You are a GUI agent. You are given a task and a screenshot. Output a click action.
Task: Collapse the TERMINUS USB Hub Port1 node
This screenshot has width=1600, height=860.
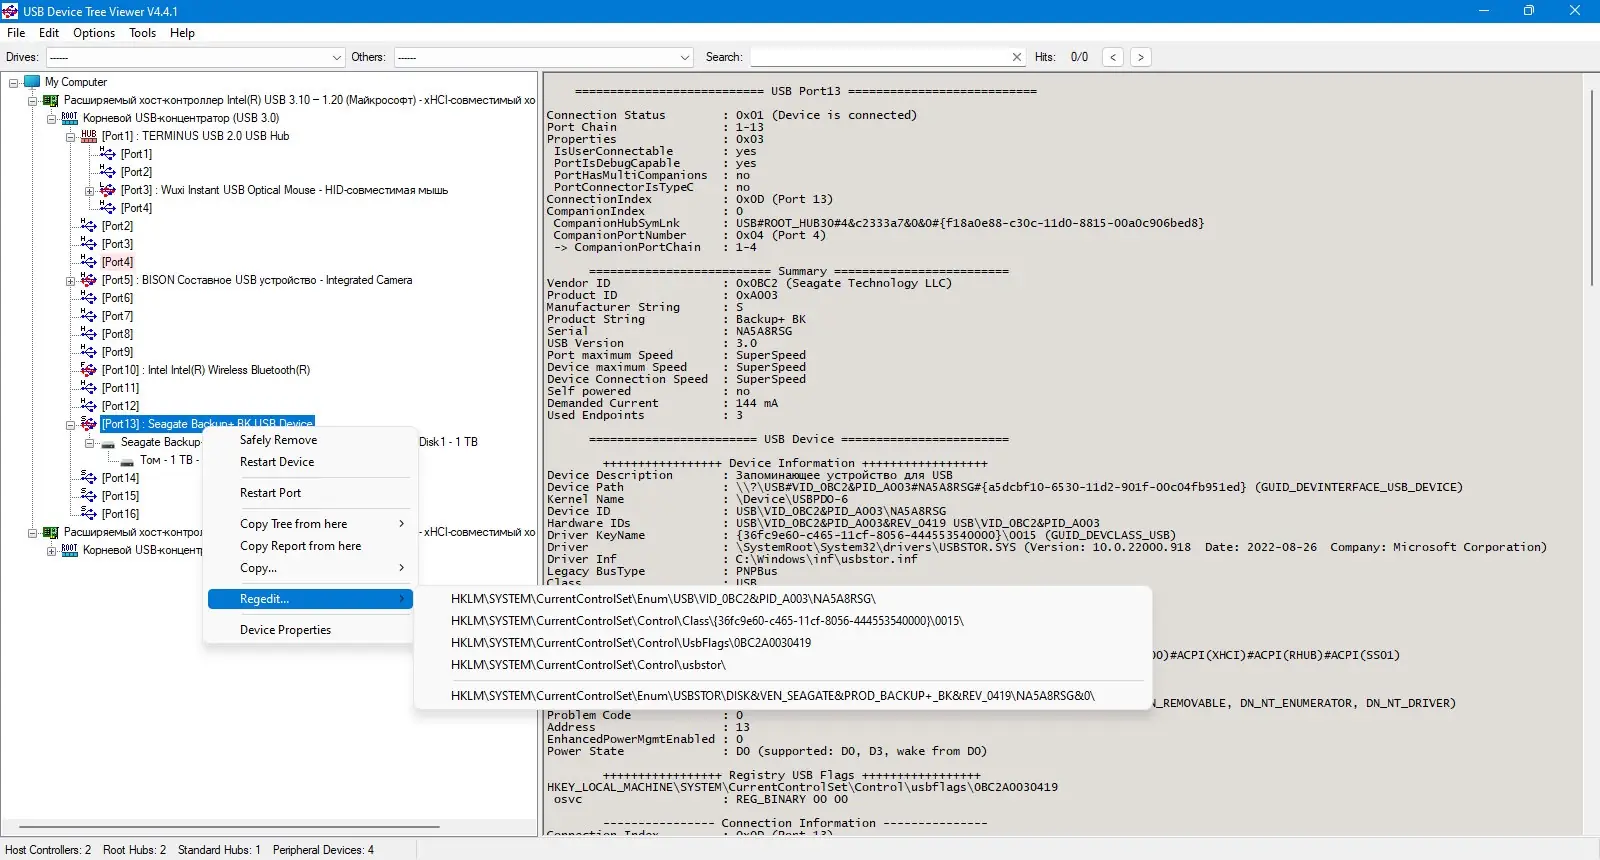pyautogui.click(x=71, y=136)
